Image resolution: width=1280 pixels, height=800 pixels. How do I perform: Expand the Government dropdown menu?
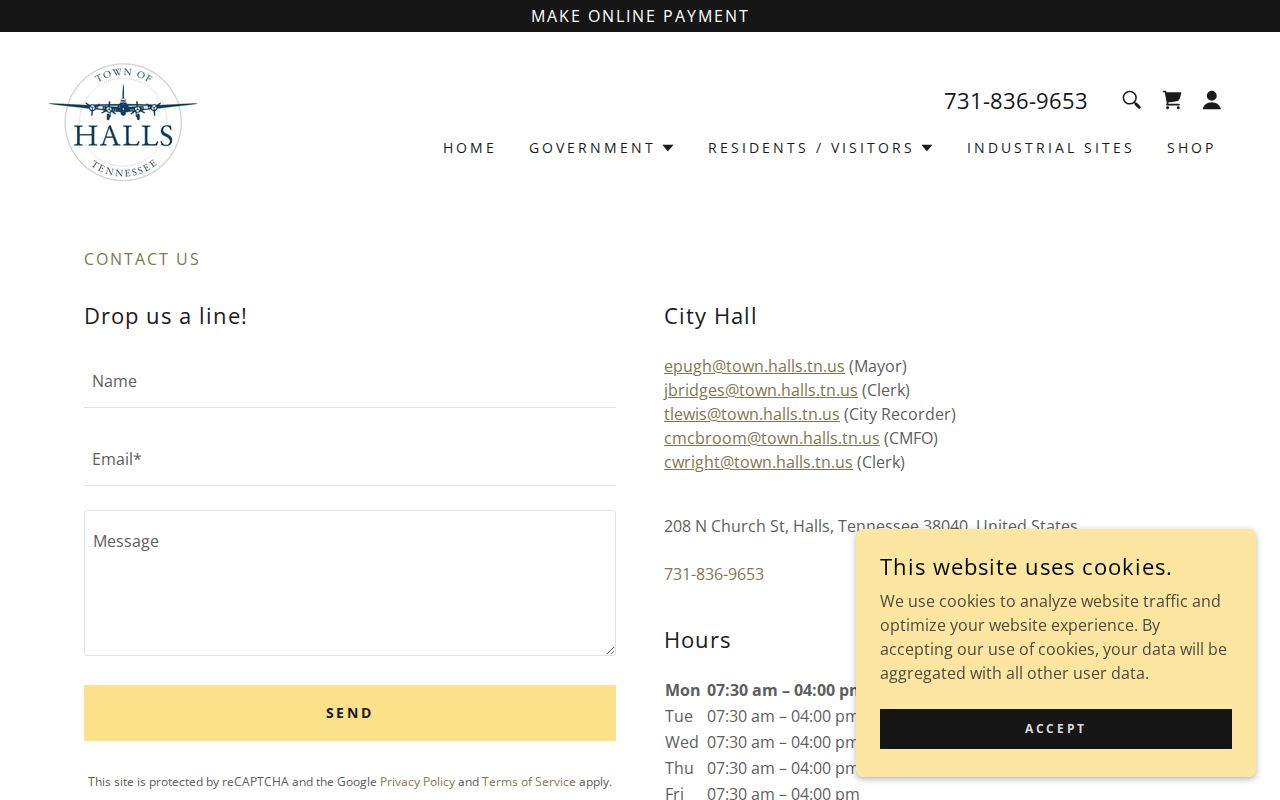602,148
